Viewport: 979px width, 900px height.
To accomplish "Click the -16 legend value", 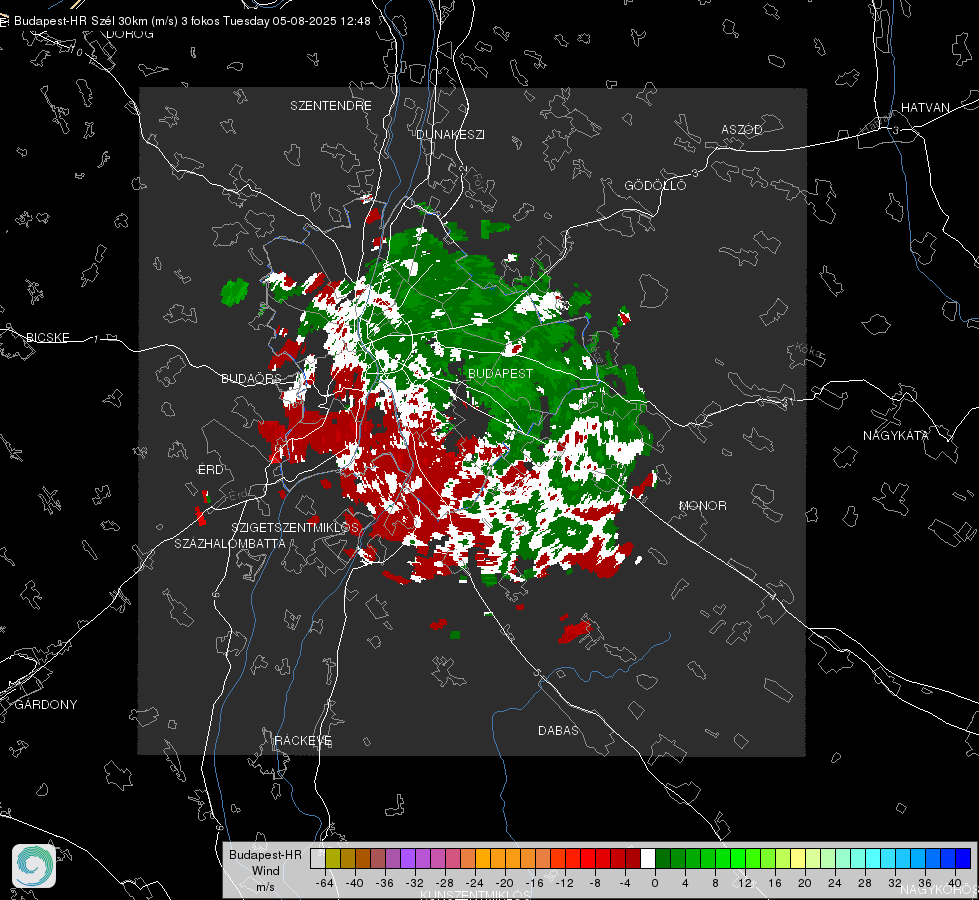I will point(534,883).
